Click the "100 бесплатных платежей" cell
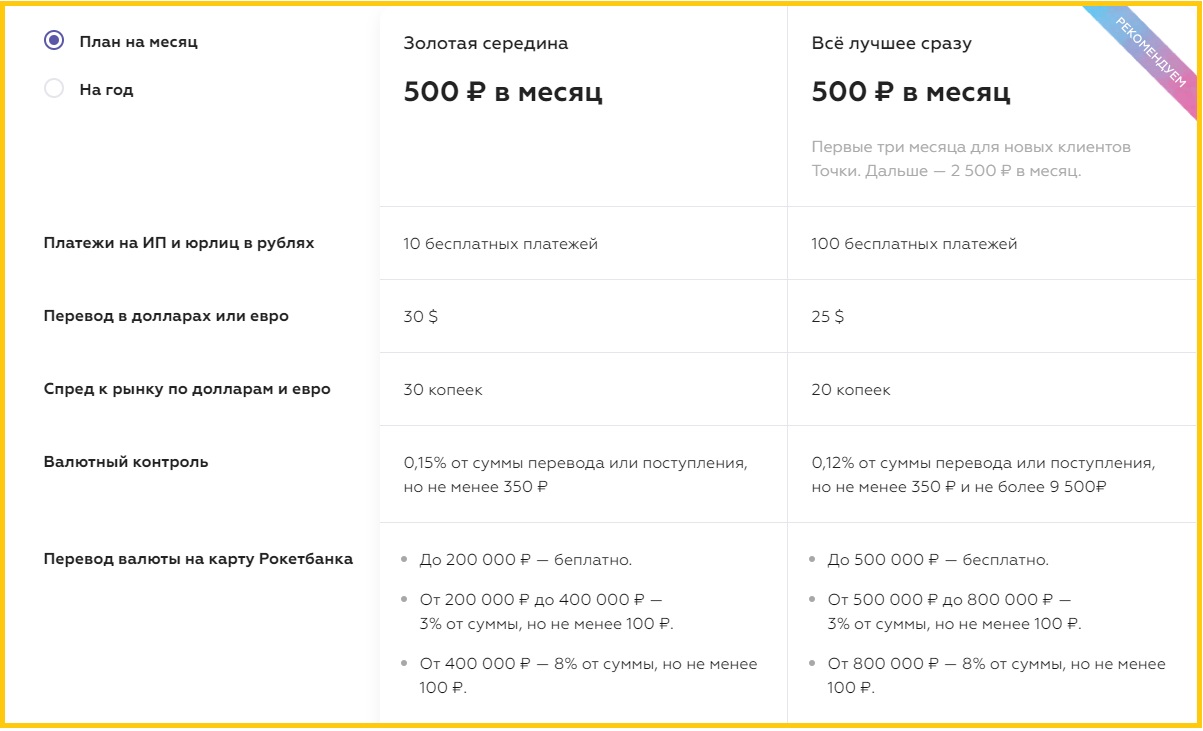The height and width of the screenshot is (731, 1203). point(914,244)
